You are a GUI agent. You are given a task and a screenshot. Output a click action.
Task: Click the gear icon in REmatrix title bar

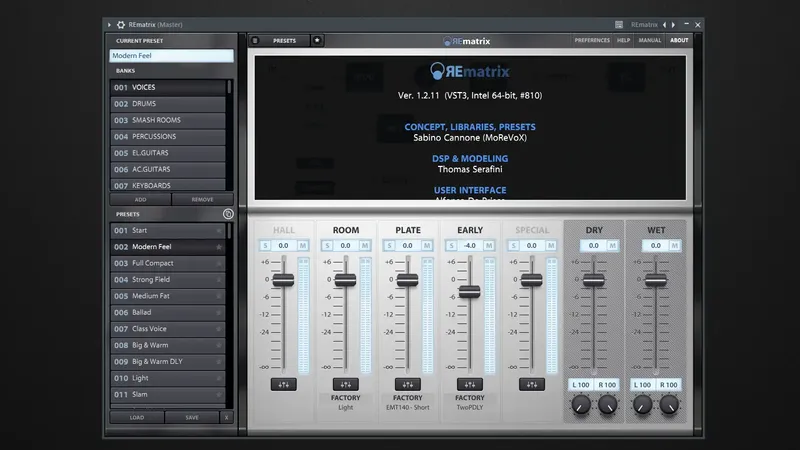pos(121,24)
